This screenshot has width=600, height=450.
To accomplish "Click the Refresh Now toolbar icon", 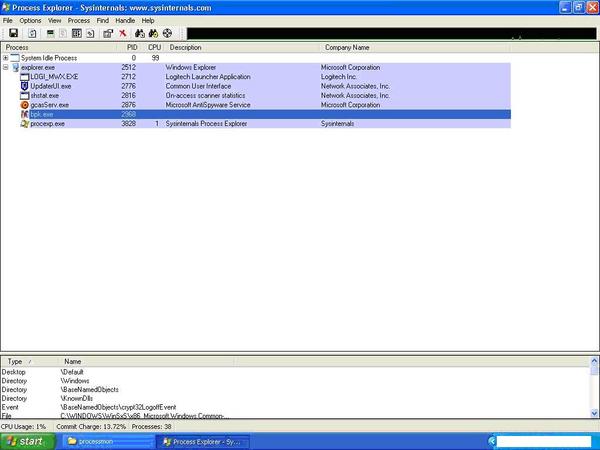I will (32, 33).
